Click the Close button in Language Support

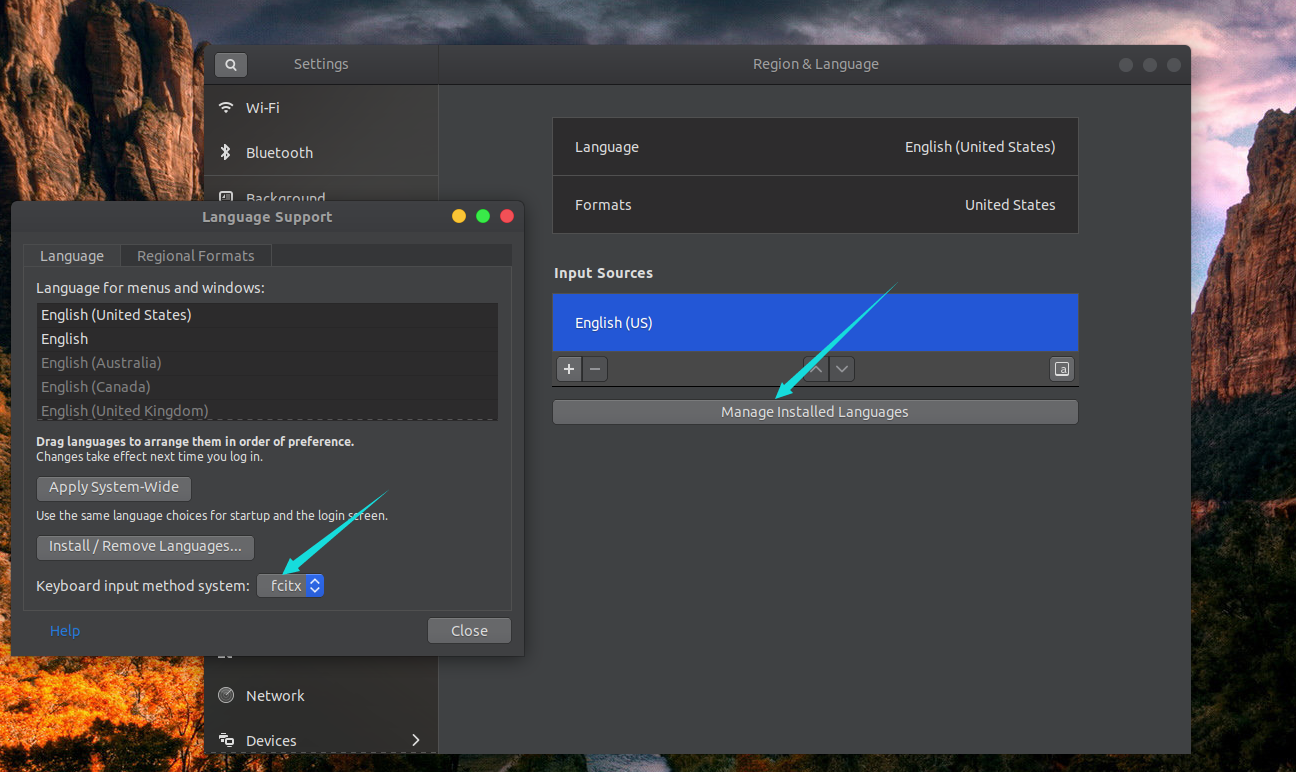tap(469, 631)
